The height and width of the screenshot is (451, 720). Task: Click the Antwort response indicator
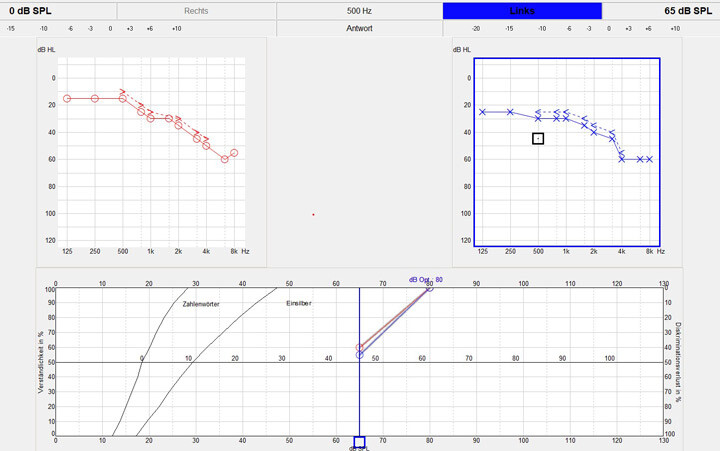point(359,28)
